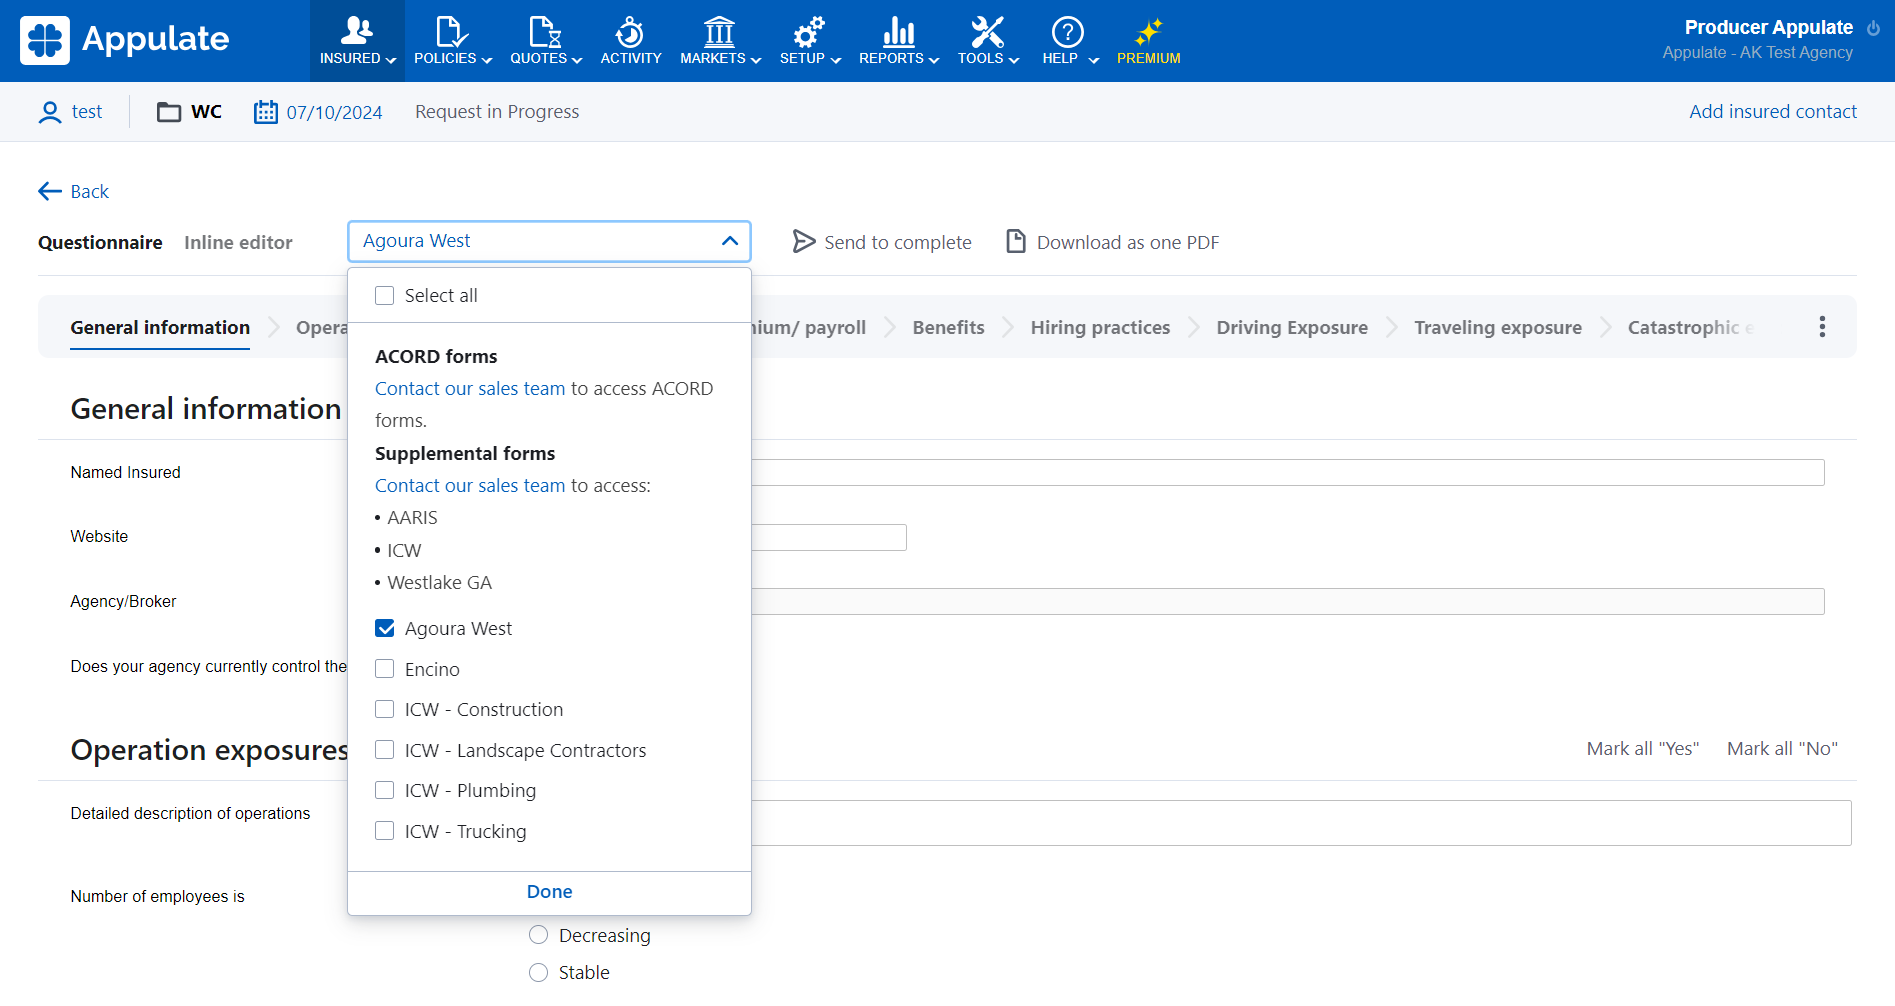Expand the Help menu chevron
Image resolution: width=1895 pixels, height=1006 pixels.
click(x=1094, y=60)
